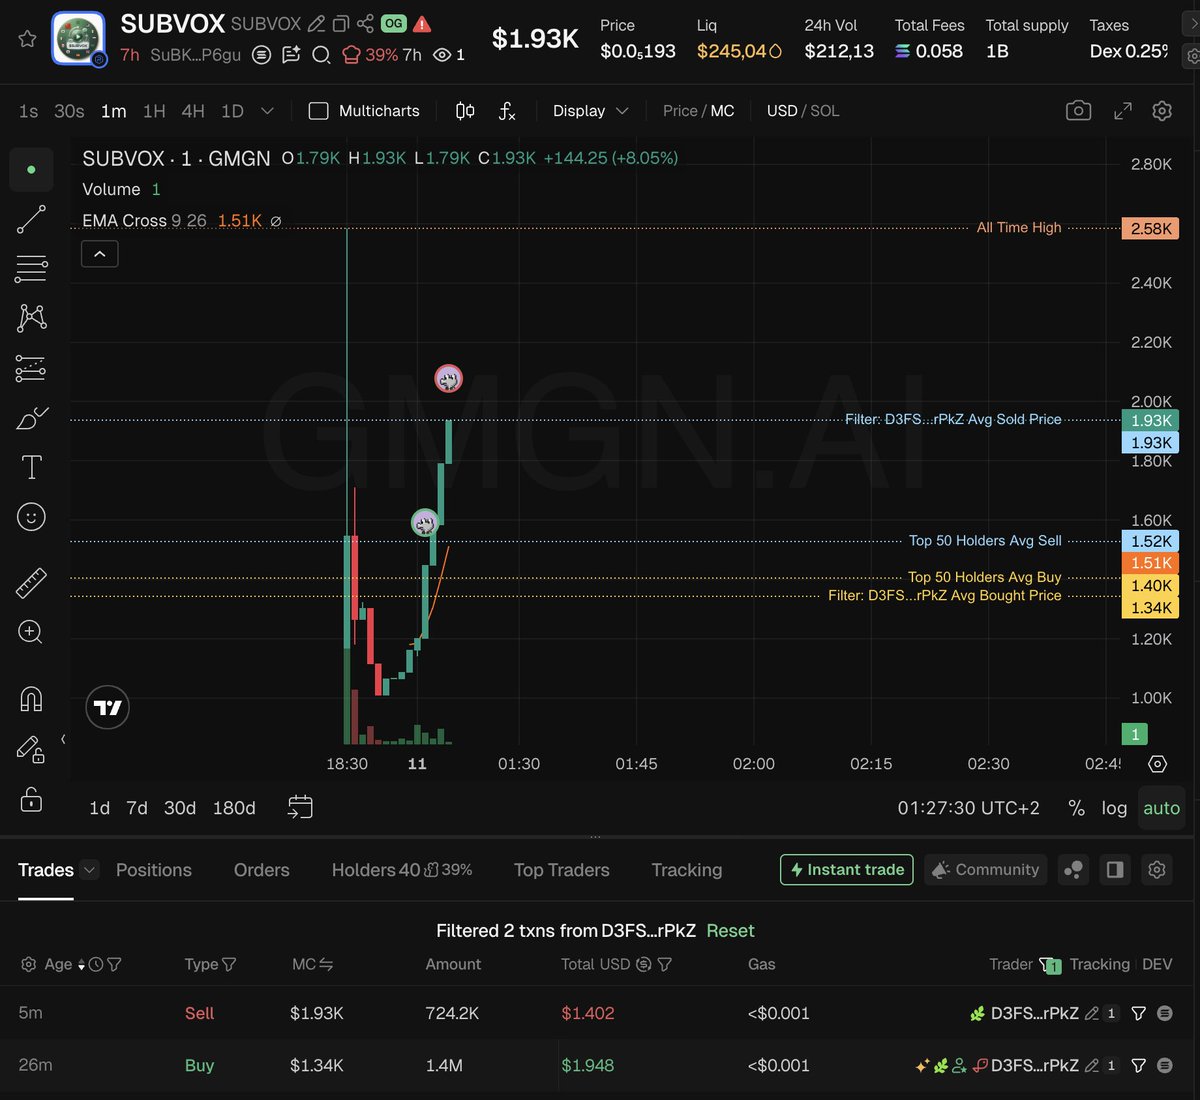The width and height of the screenshot is (1200, 1100).
Task: Toggle auto scale mode
Action: click(x=1161, y=808)
